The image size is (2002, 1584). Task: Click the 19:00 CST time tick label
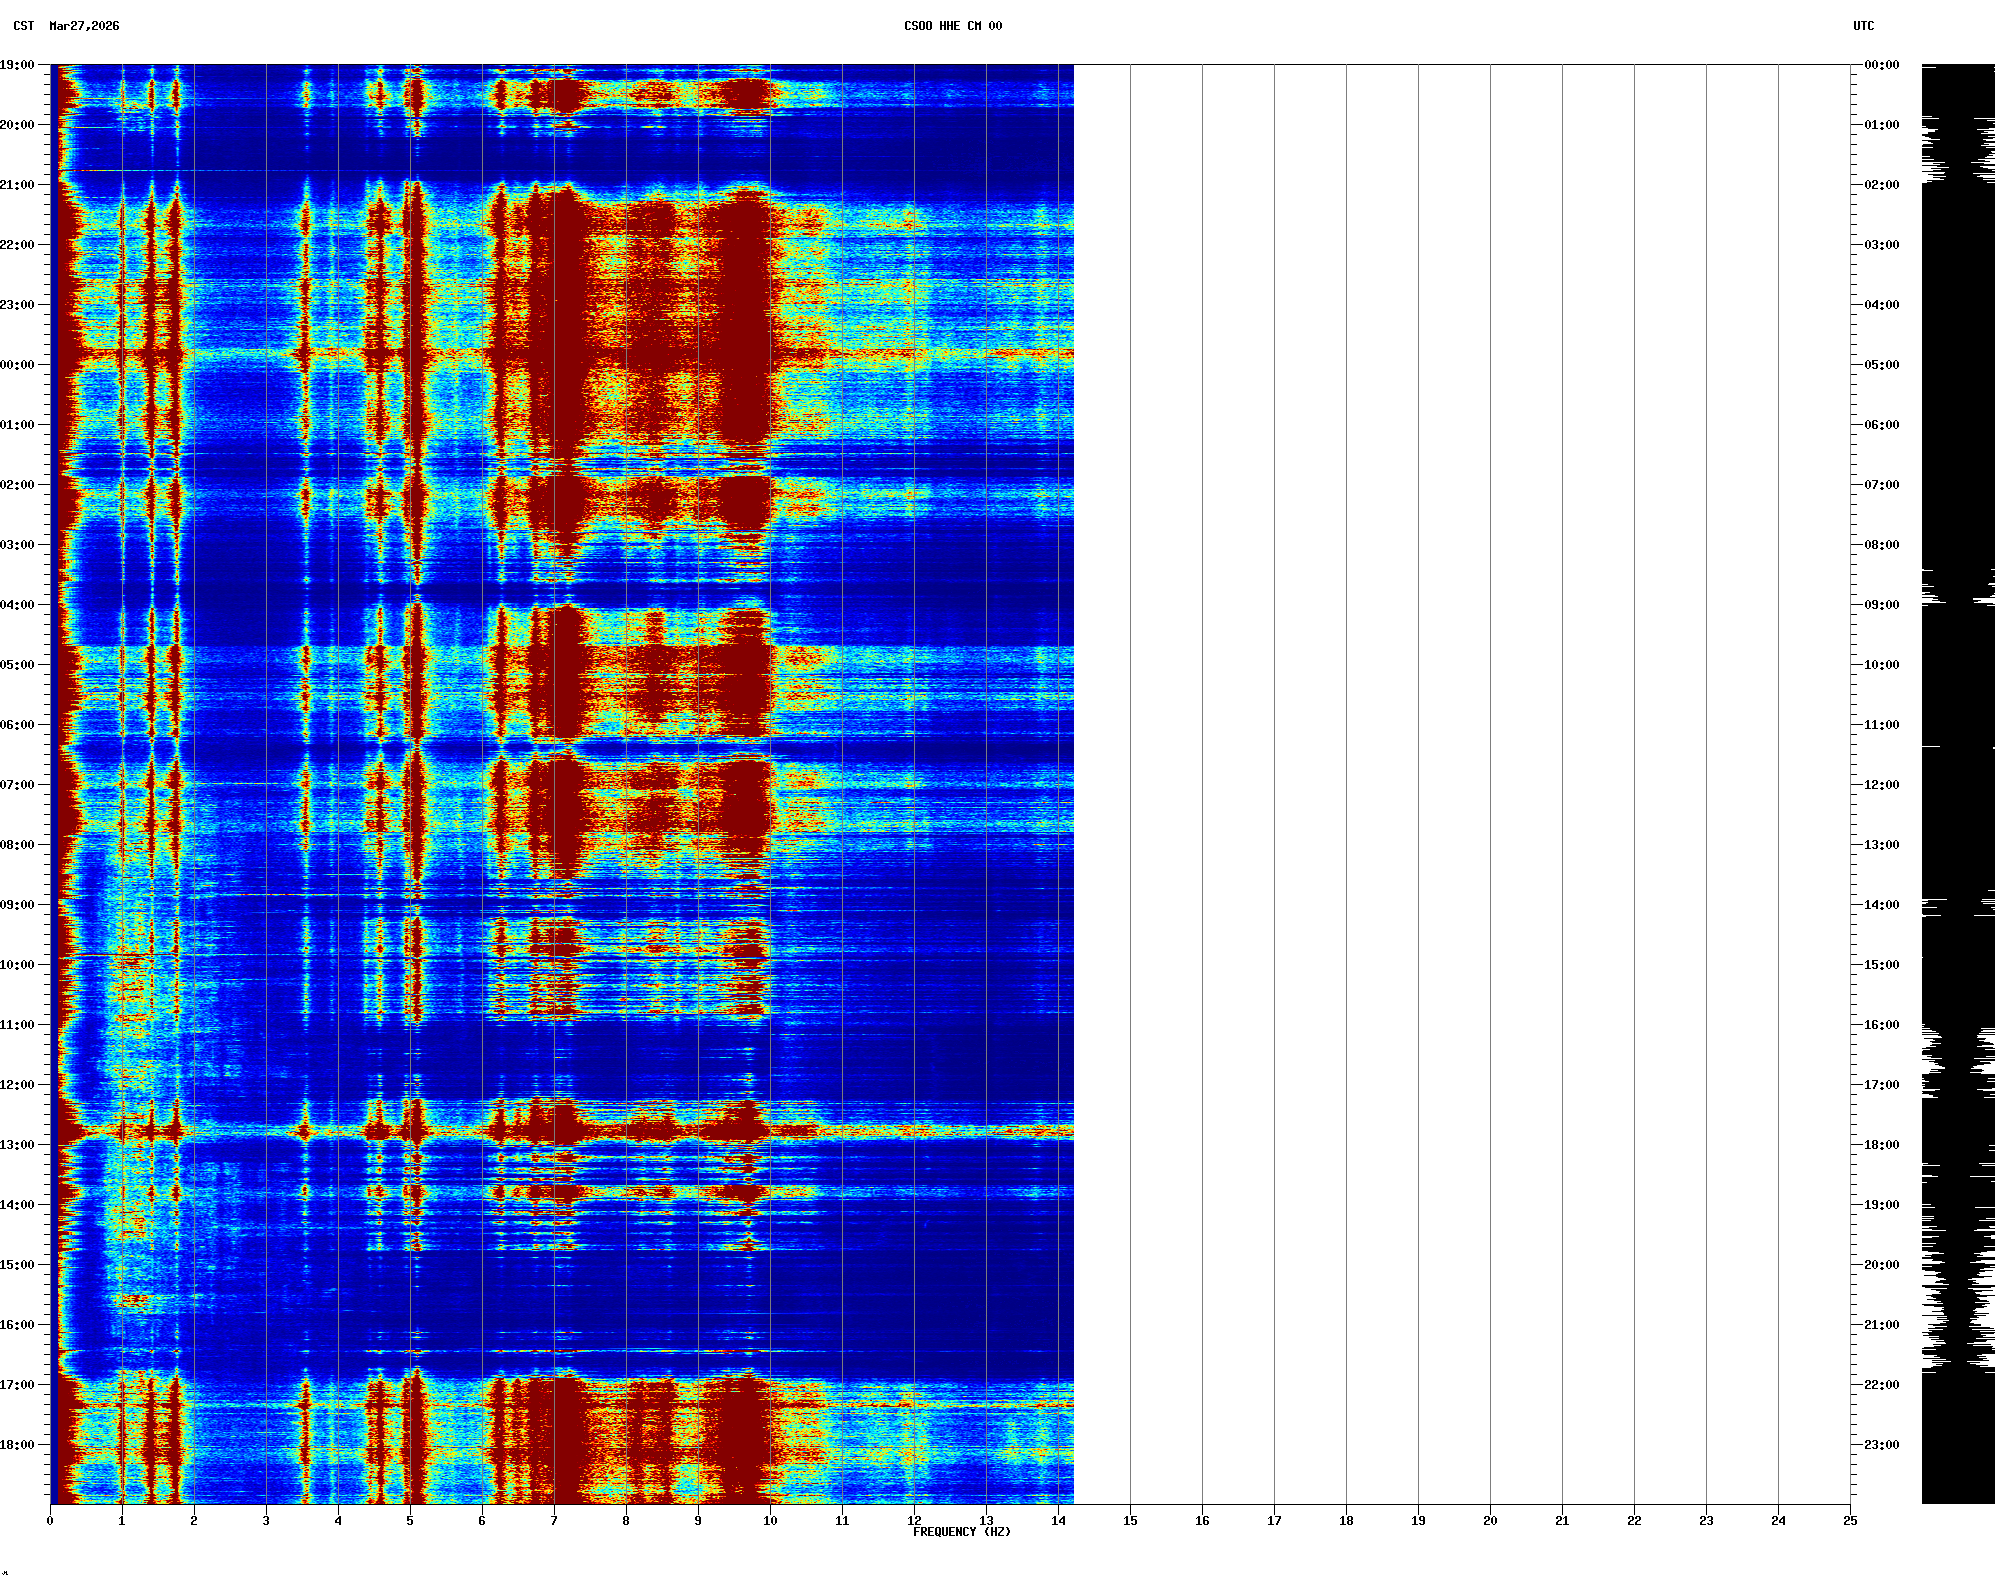[x=18, y=65]
